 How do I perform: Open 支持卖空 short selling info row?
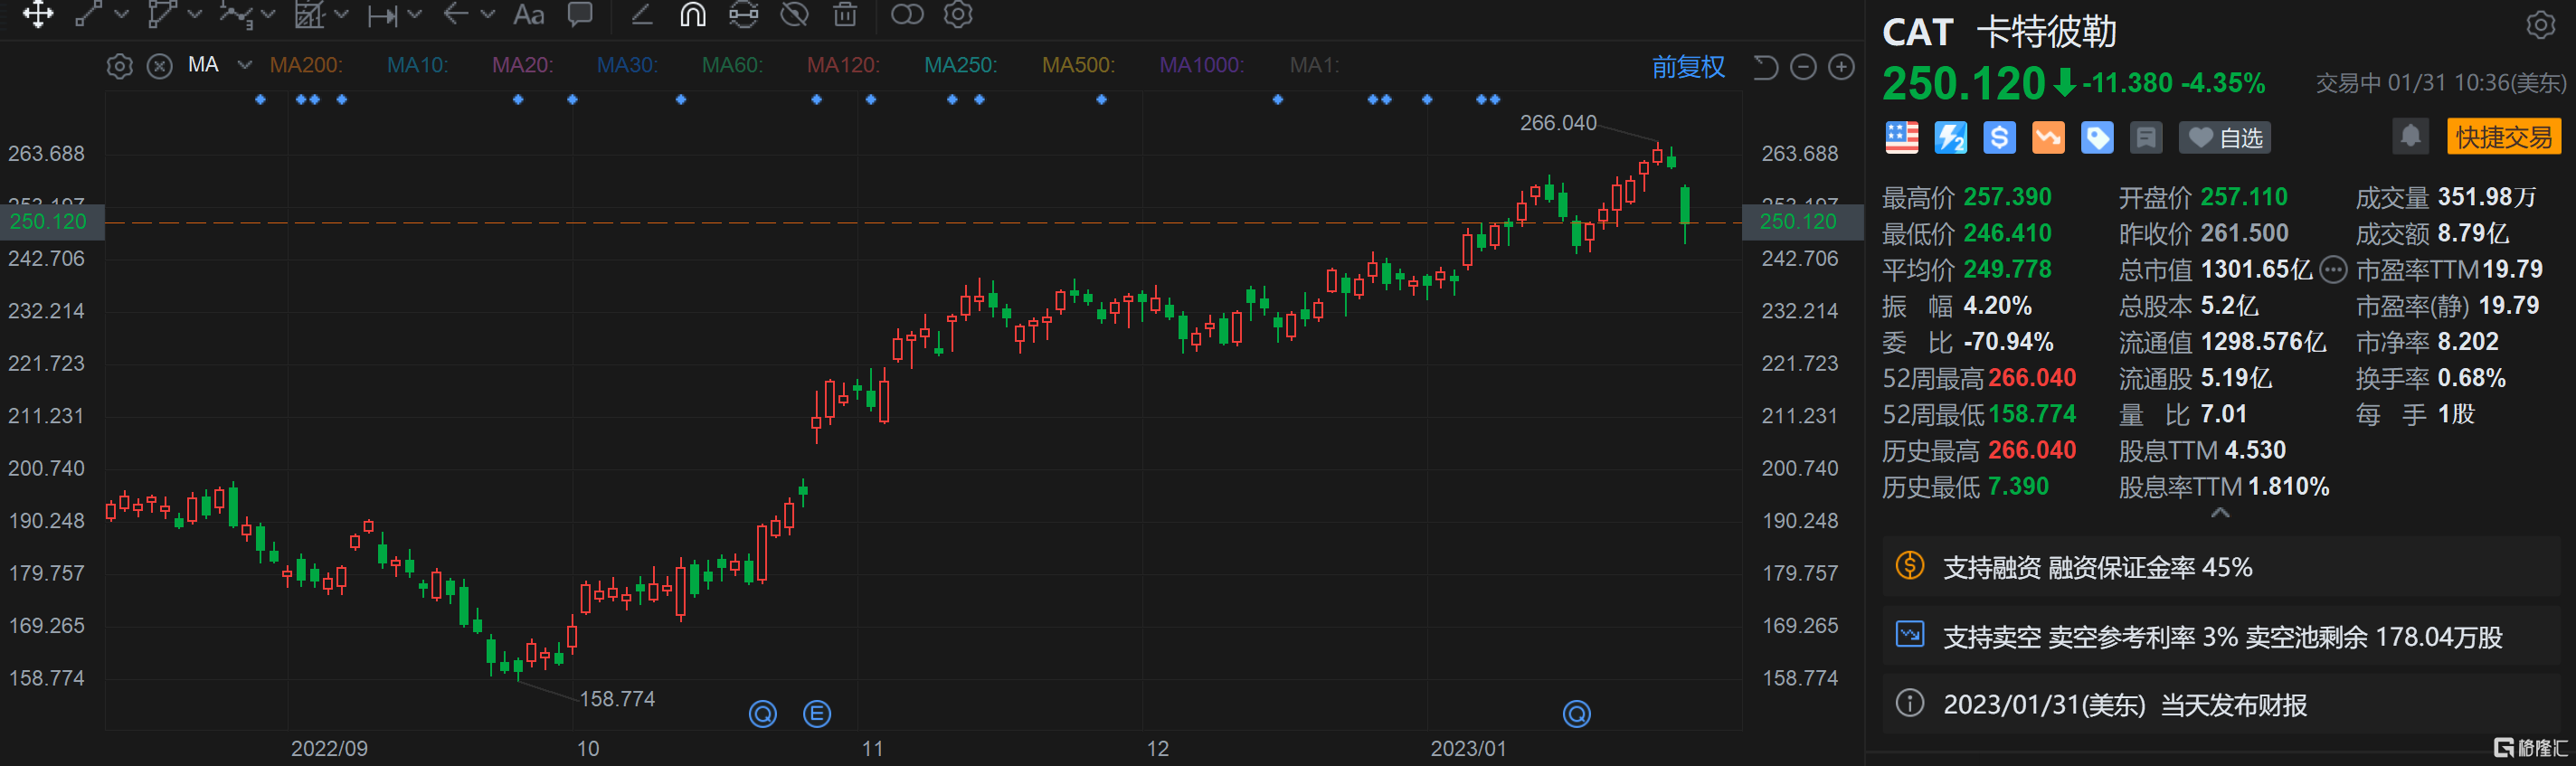coord(2221,636)
